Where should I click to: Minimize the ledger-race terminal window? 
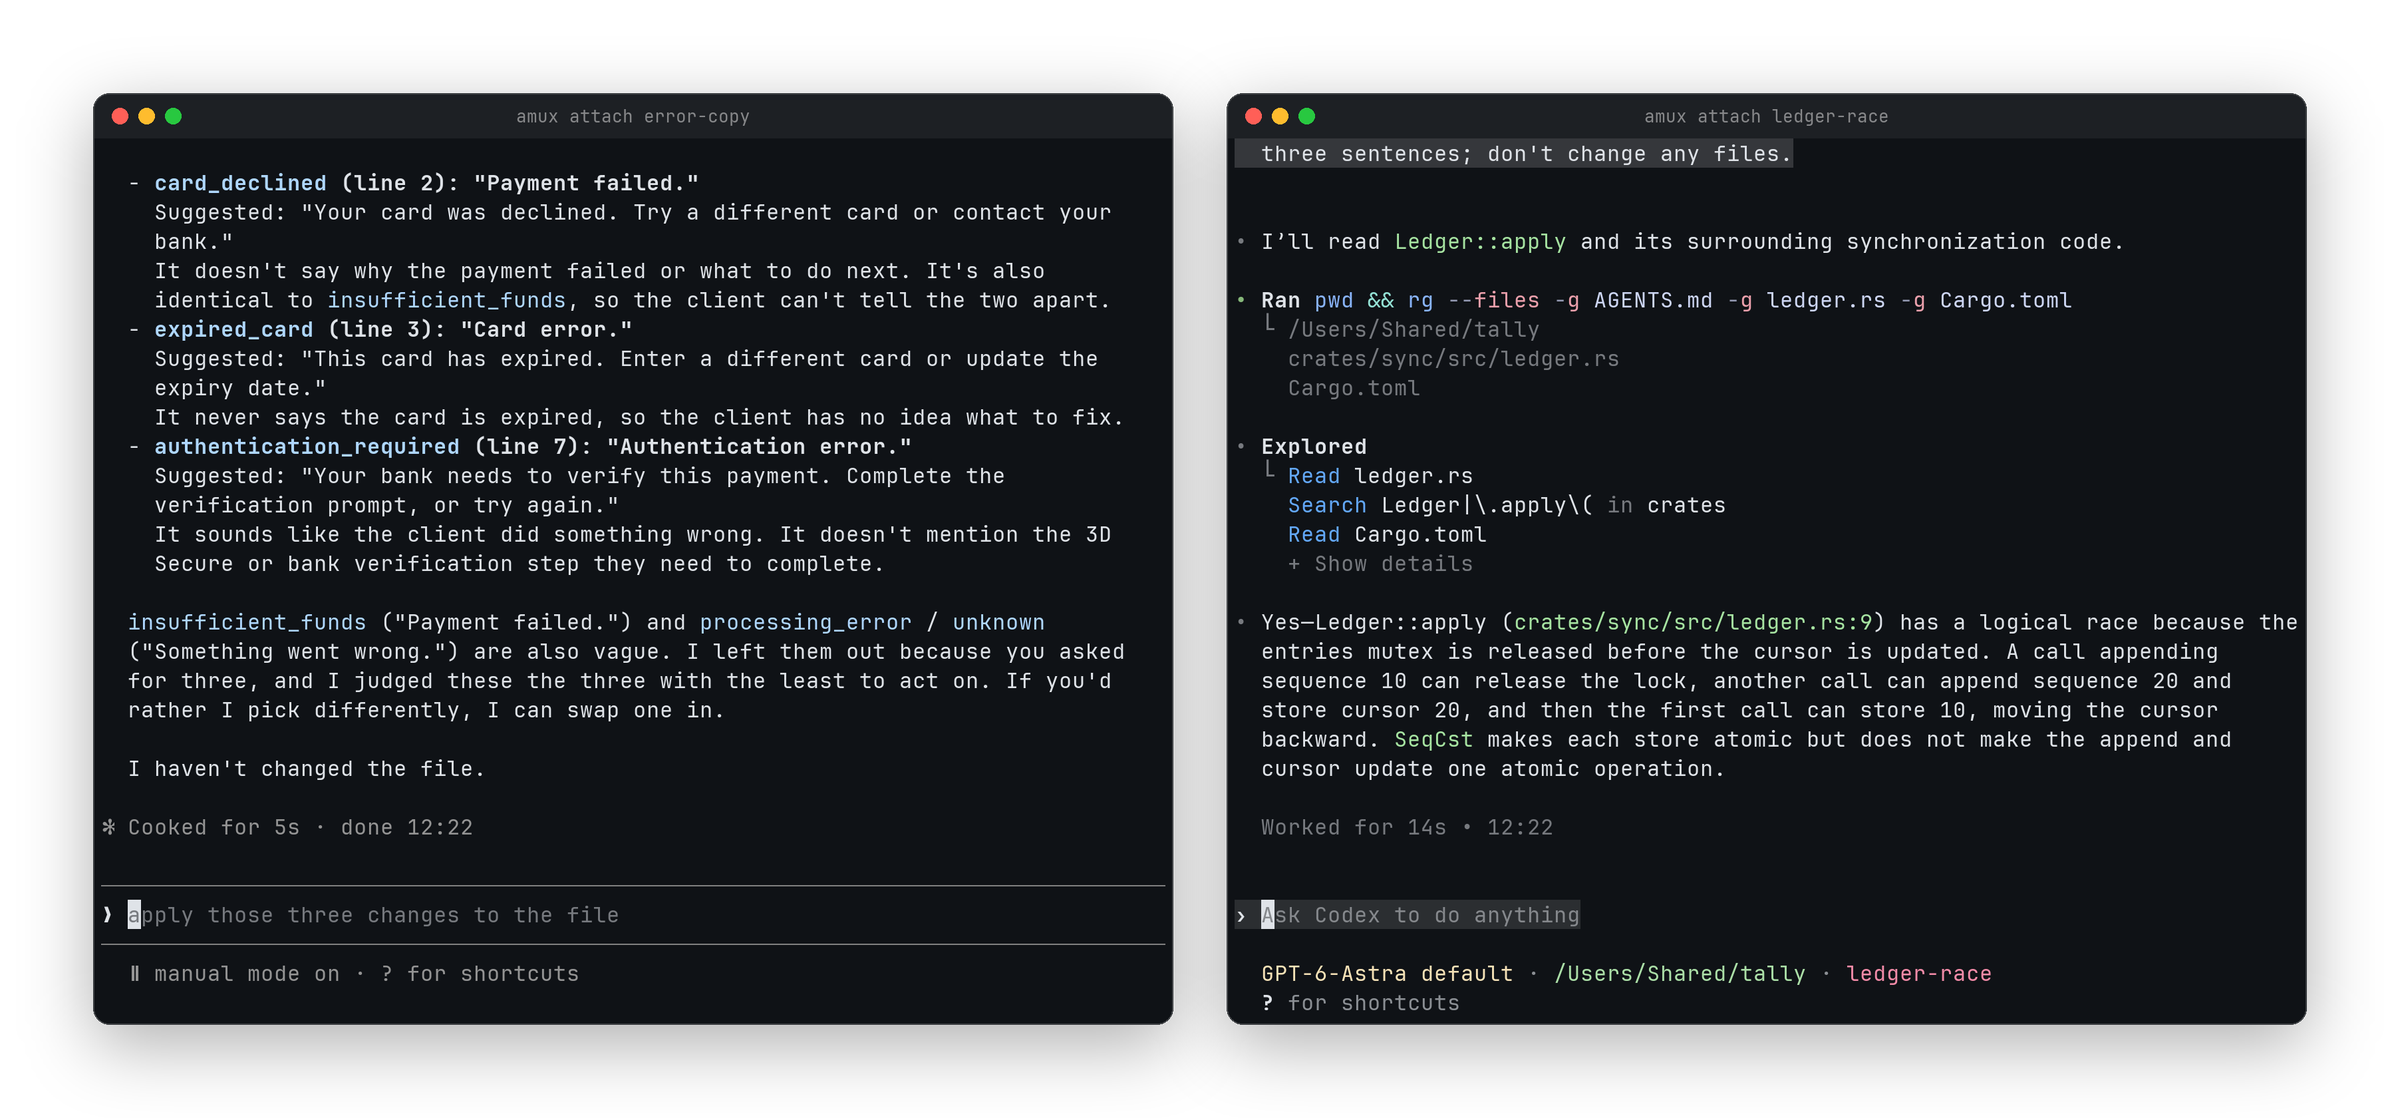(1280, 116)
